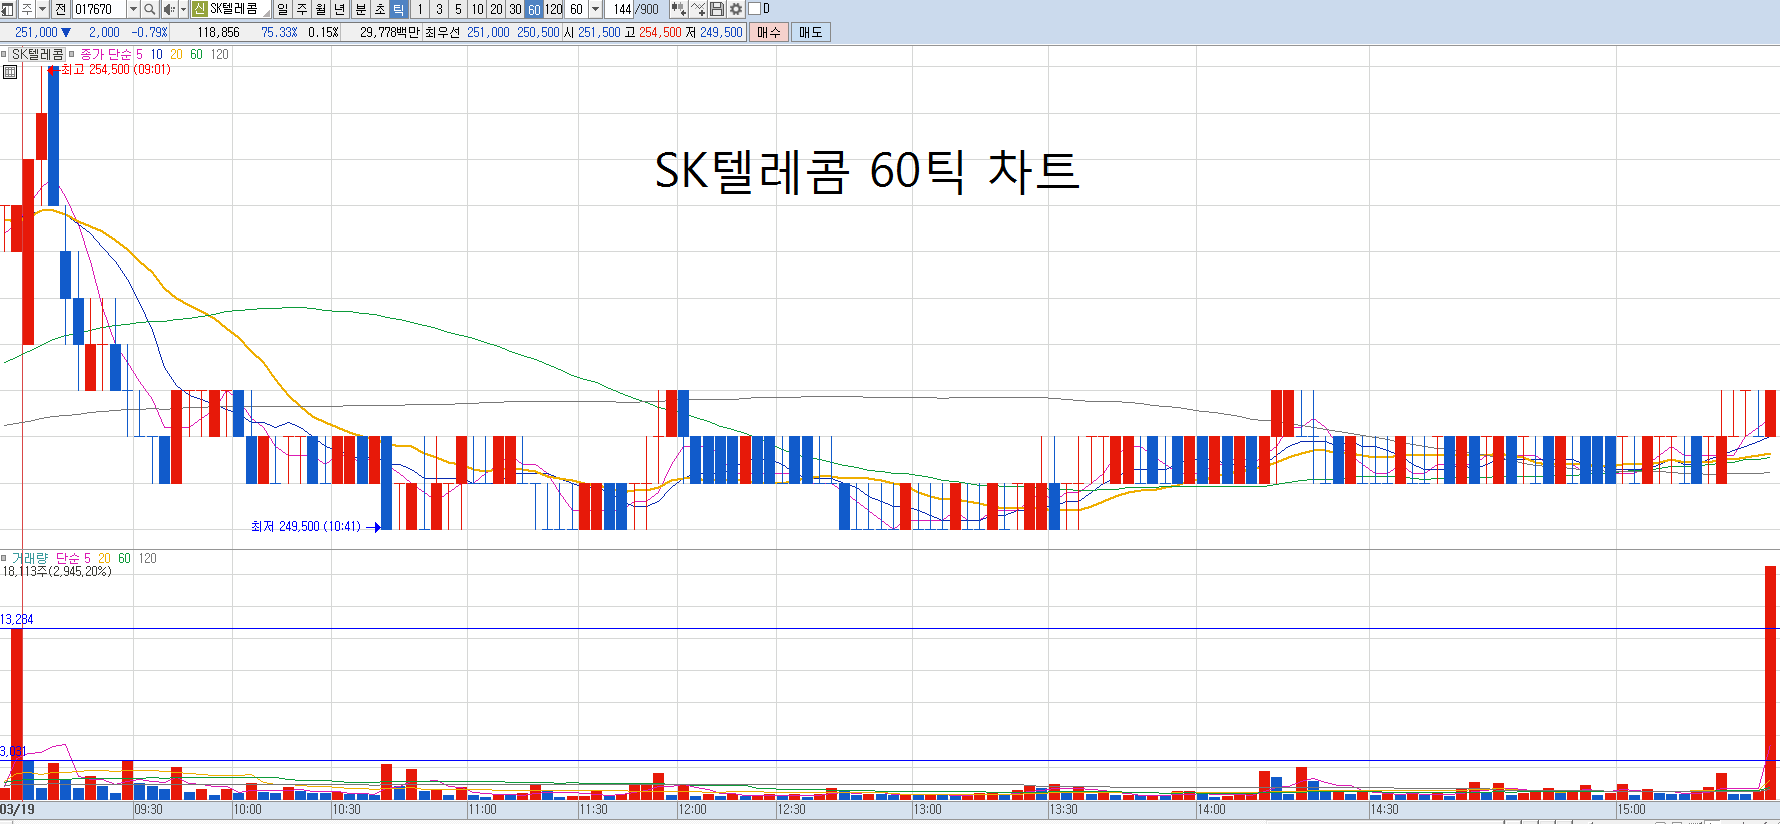Click the 144/900 candle count field
Viewport: 1780px width, 824px height.
pyautogui.click(x=636, y=9)
